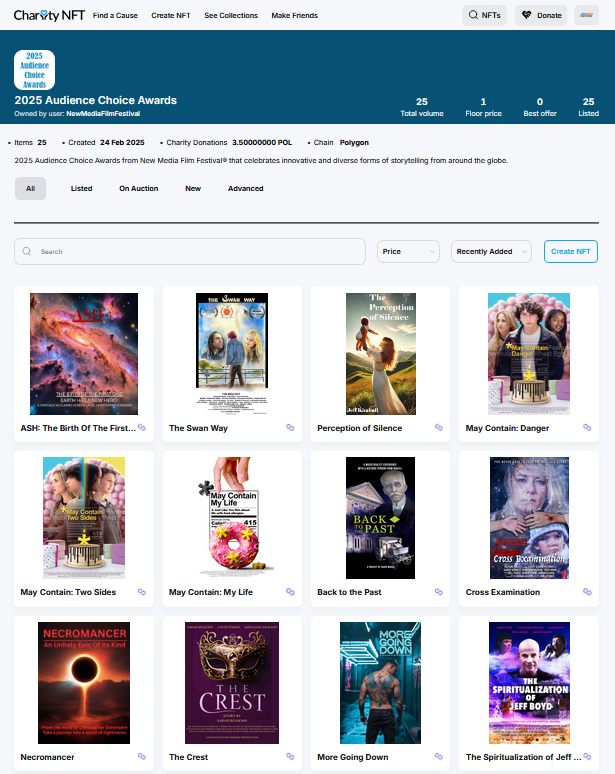The image size is (615, 774).
Task: Click the chain icon on Cross Examination
Action: pyautogui.click(x=587, y=592)
